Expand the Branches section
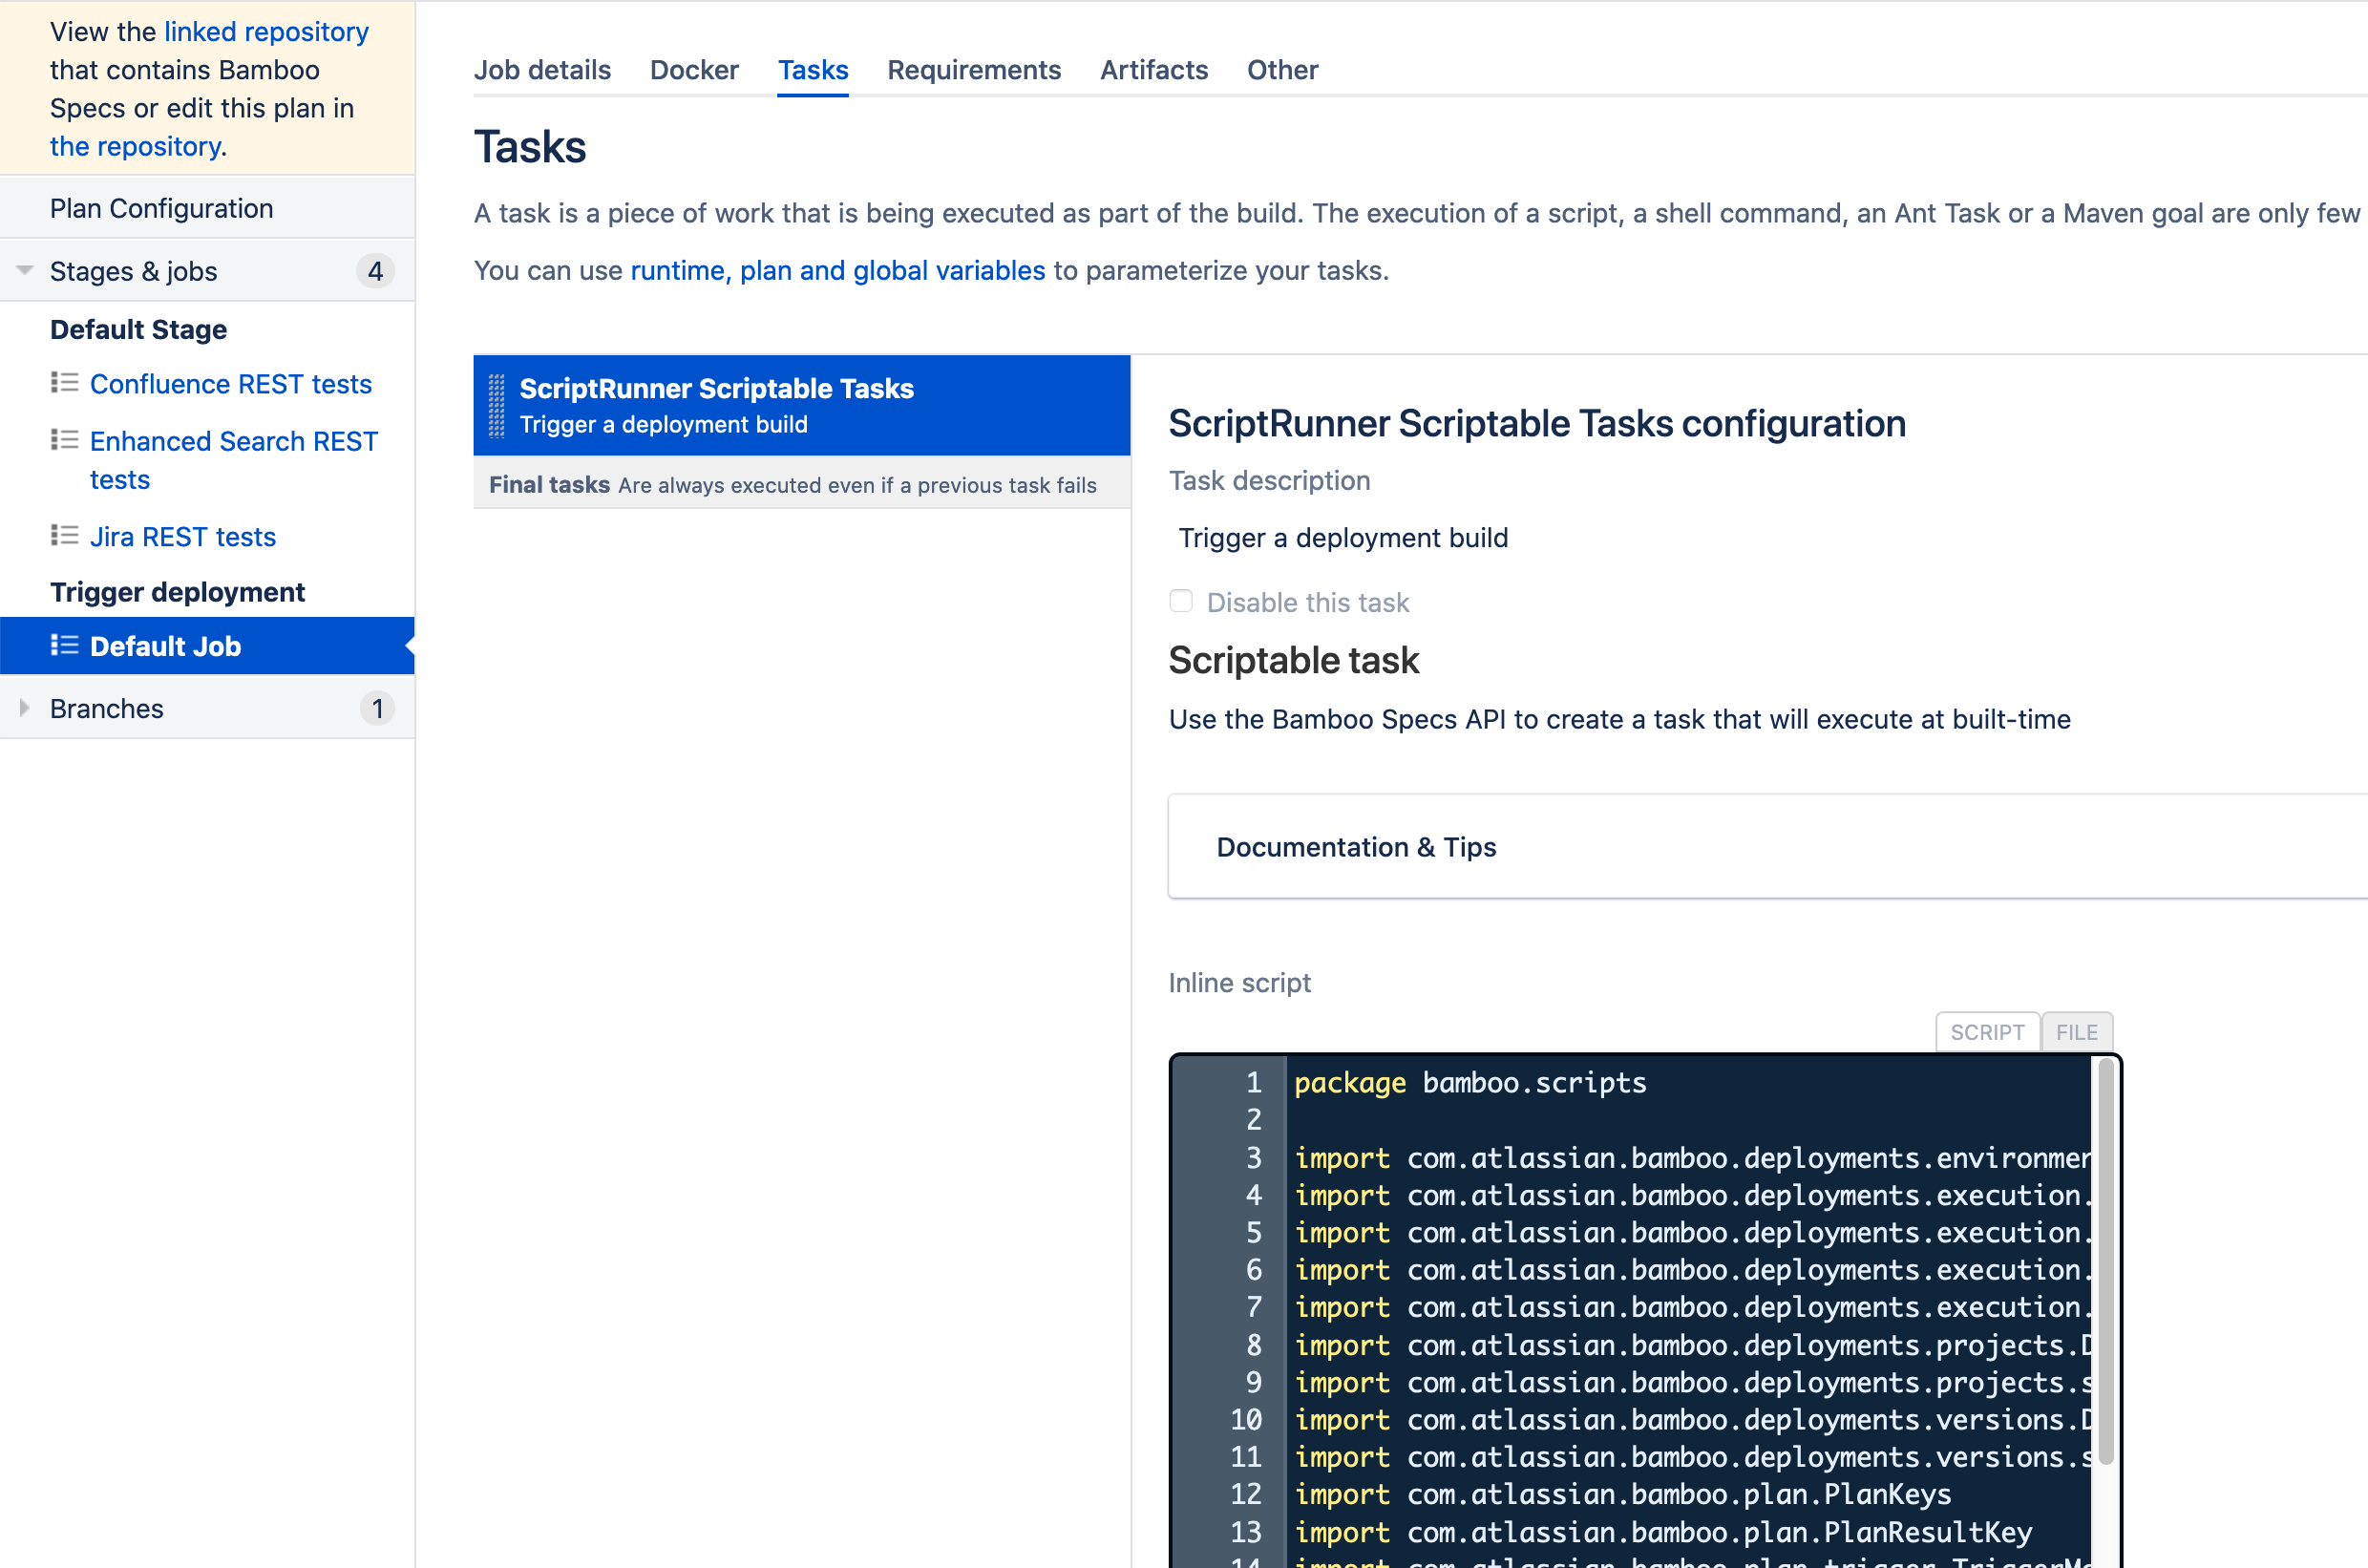The image size is (2368, 1568). tap(25, 708)
